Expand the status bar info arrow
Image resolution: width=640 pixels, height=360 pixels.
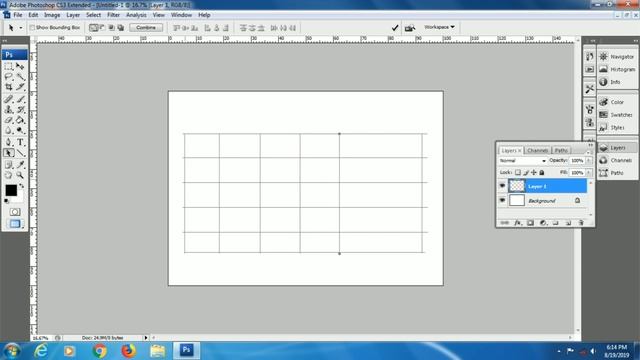pyautogui.click(x=146, y=338)
